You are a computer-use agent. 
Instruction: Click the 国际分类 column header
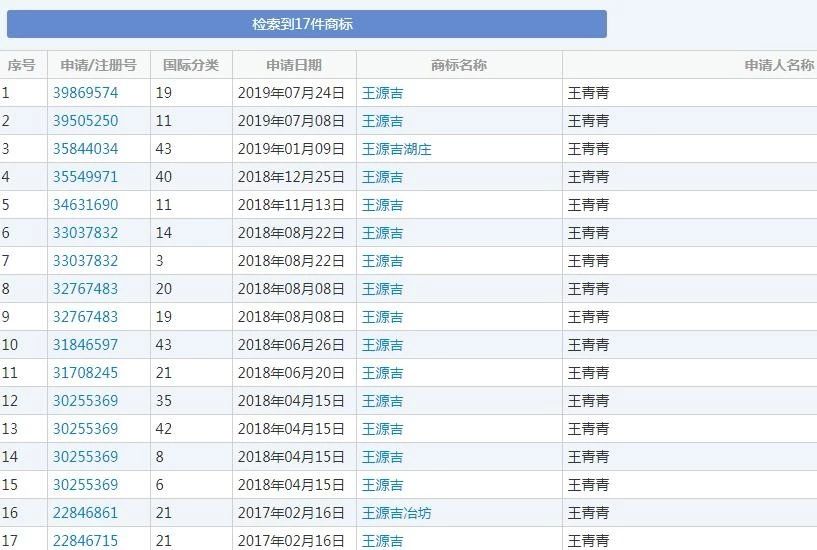191,65
